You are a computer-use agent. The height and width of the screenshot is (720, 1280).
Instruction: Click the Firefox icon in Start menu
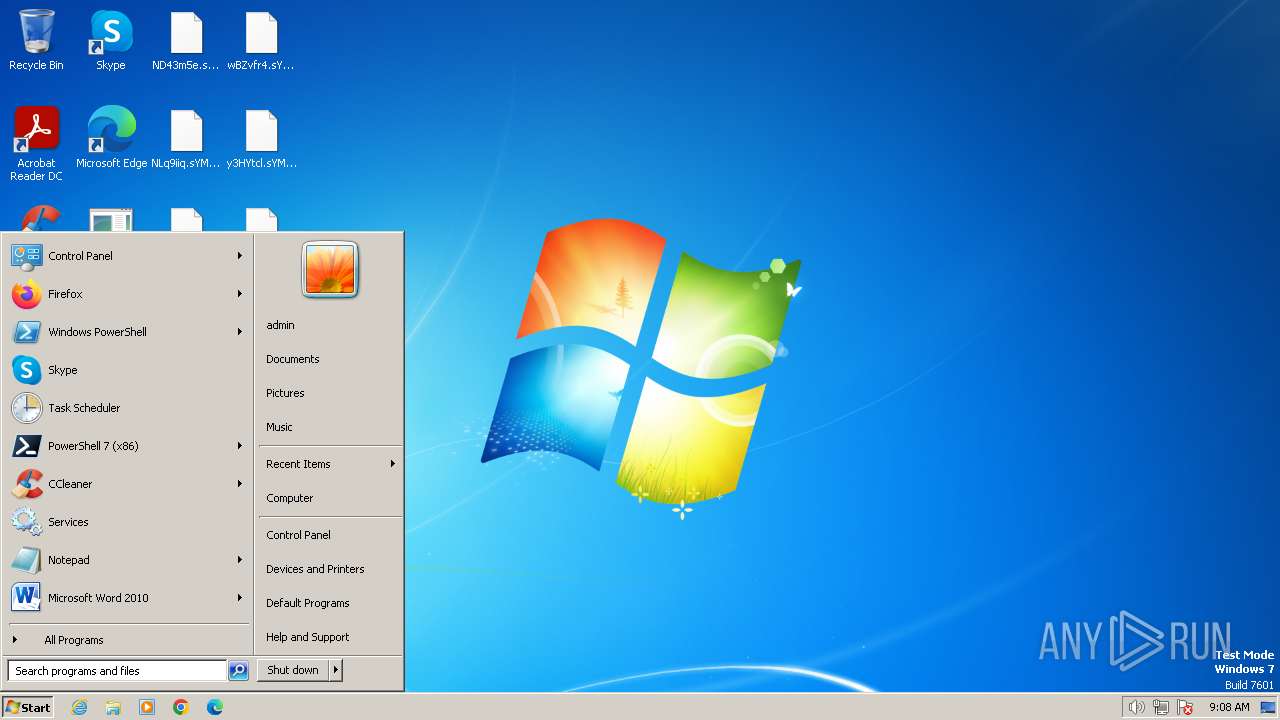(x=27, y=294)
